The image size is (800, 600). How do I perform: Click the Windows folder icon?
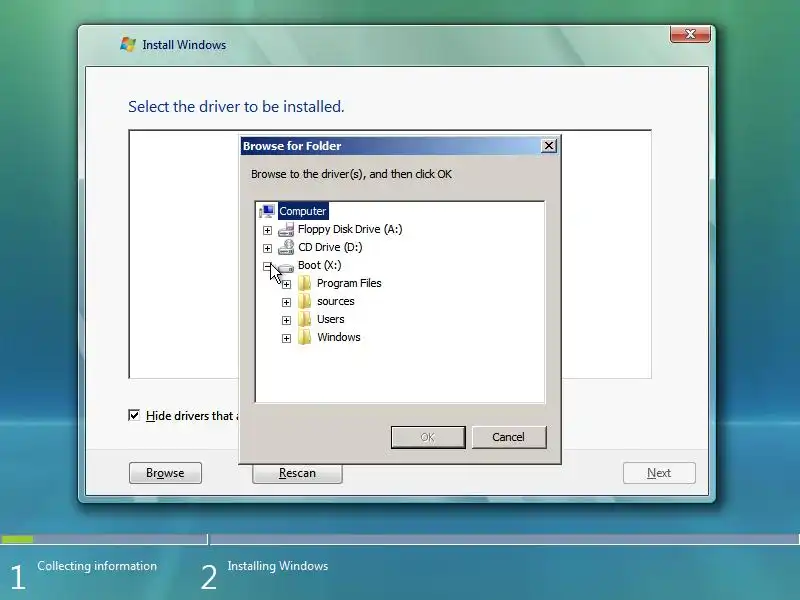click(x=305, y=337)
